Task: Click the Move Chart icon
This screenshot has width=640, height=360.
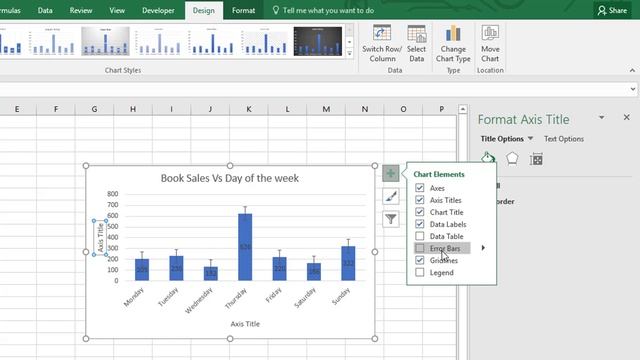Action: tap(490, 33)
